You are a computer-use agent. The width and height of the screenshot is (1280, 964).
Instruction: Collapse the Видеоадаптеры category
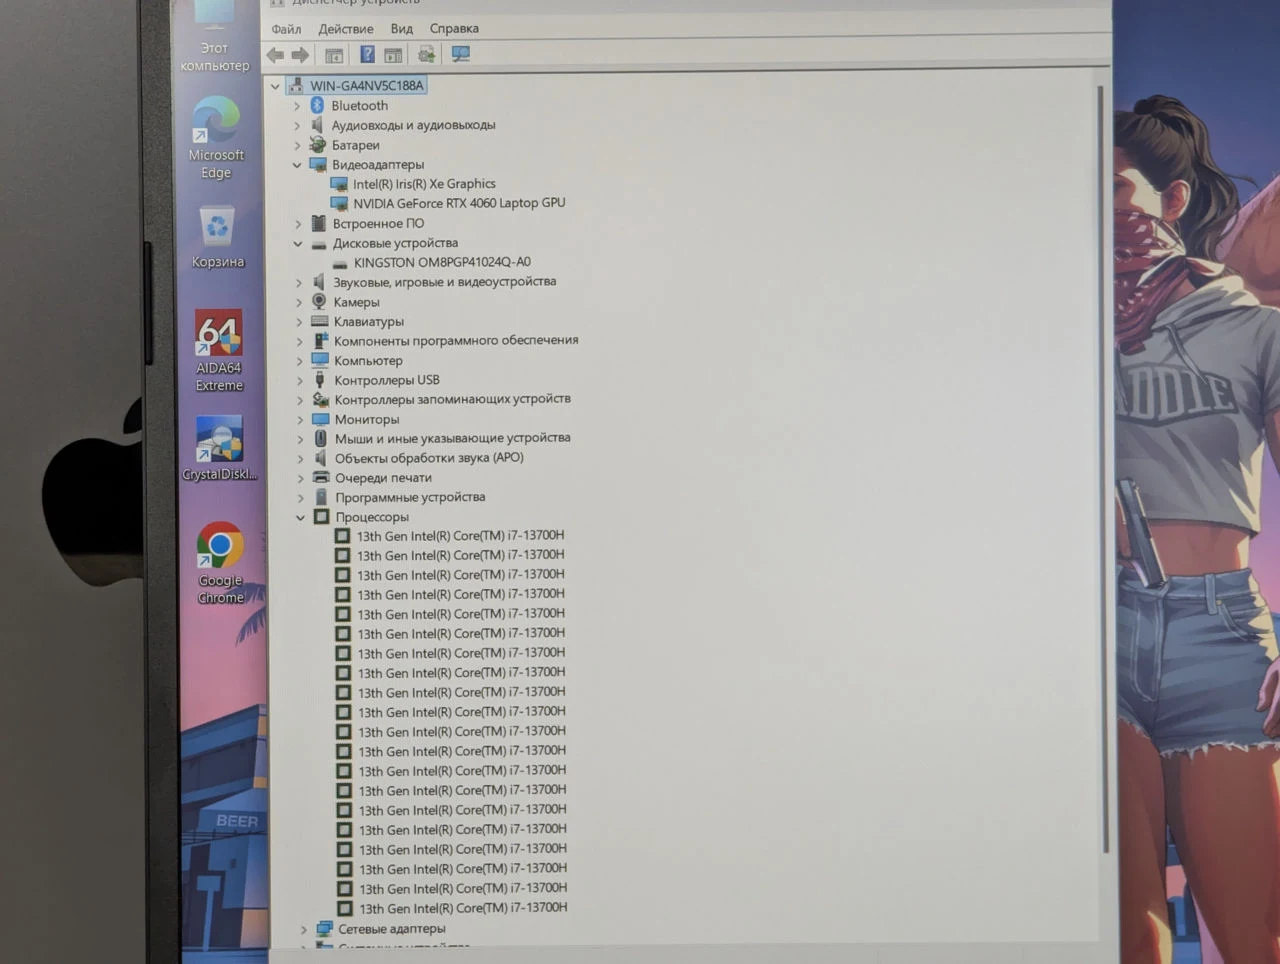tap(297, 165)
